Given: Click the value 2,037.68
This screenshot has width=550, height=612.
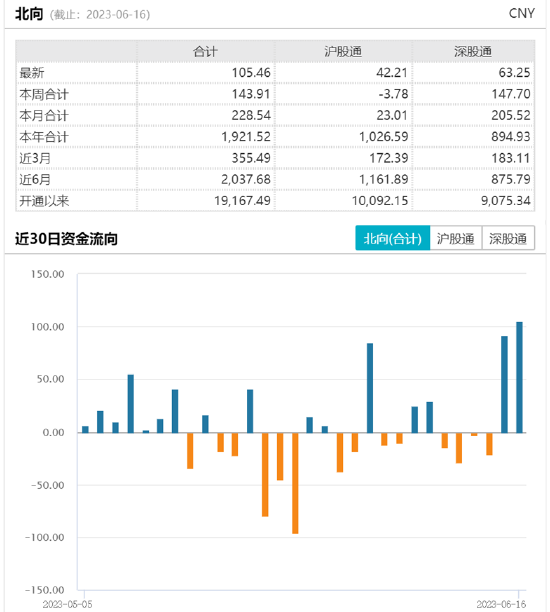Looking at the screenshot, I should click(246, 180).
